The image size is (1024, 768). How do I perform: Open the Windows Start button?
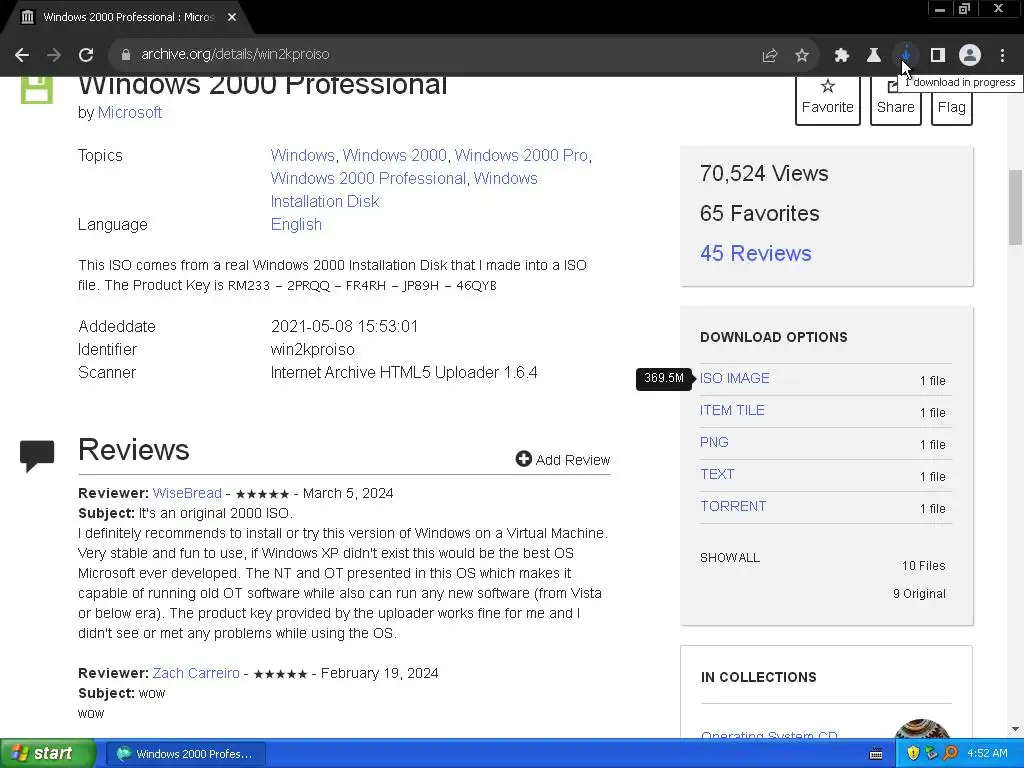coord(47,754)
